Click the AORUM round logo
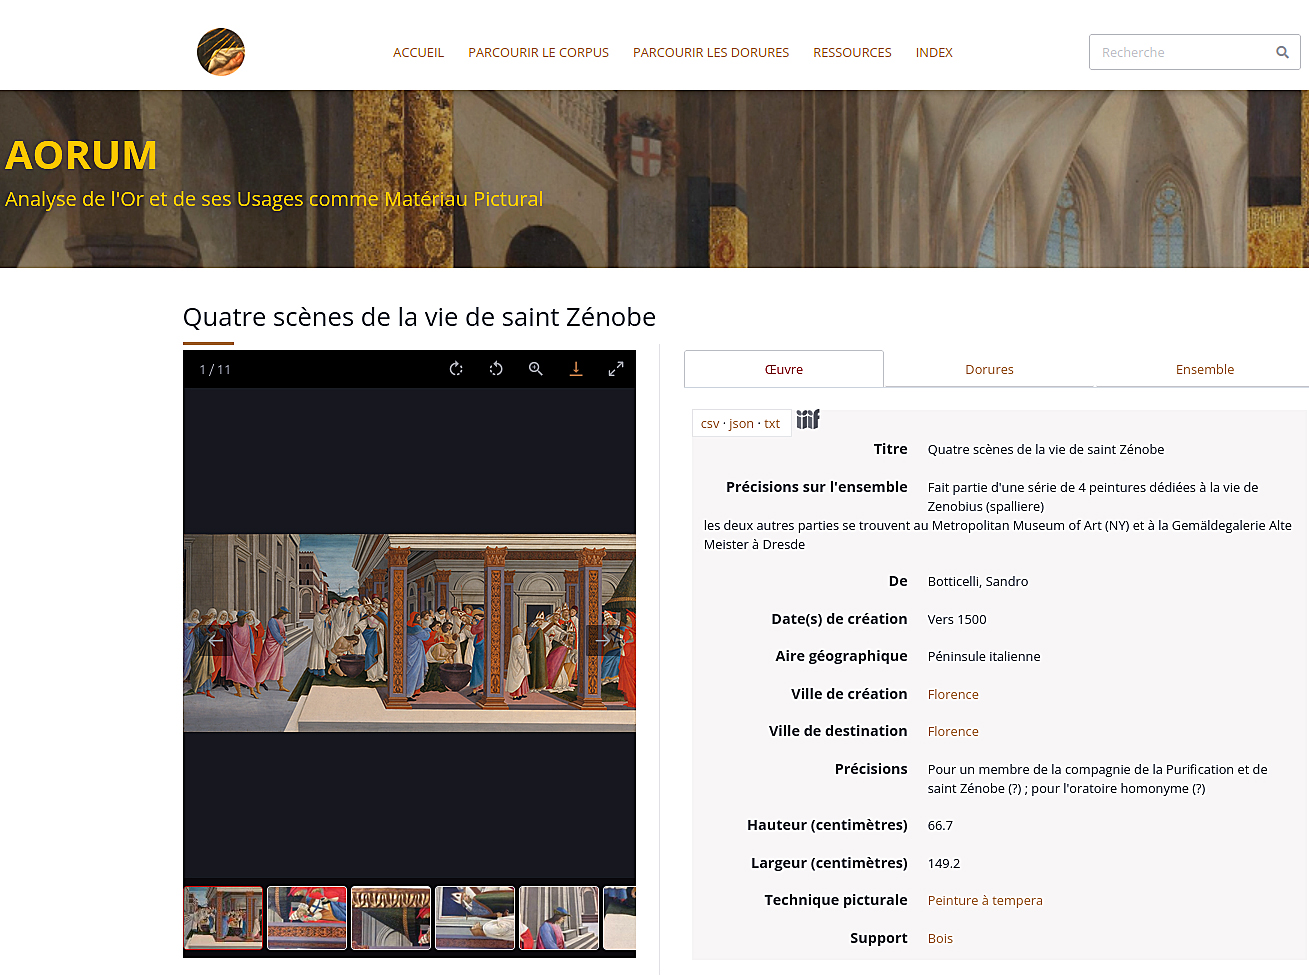The image size is (1309, 976). click(221, 52)
